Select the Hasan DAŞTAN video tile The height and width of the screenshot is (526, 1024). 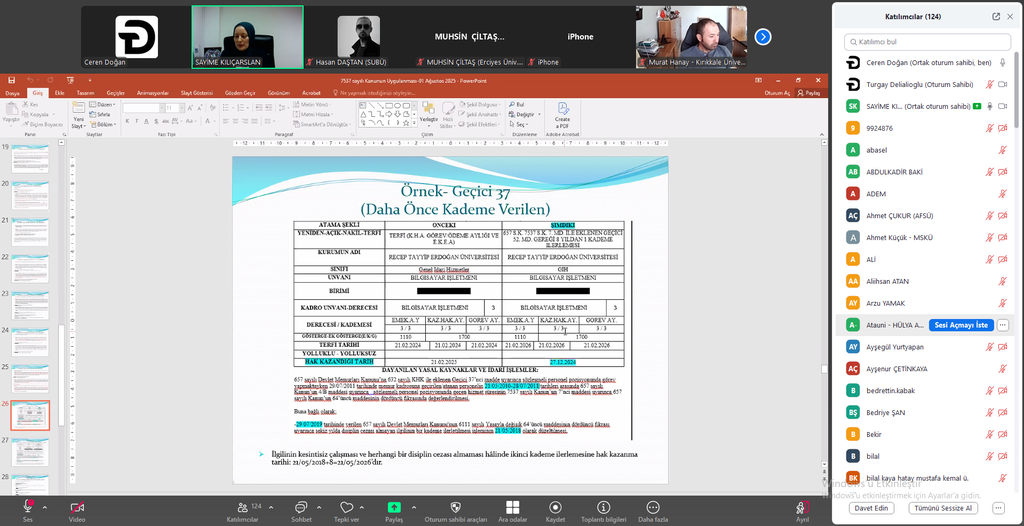click(x=359, y=37)
